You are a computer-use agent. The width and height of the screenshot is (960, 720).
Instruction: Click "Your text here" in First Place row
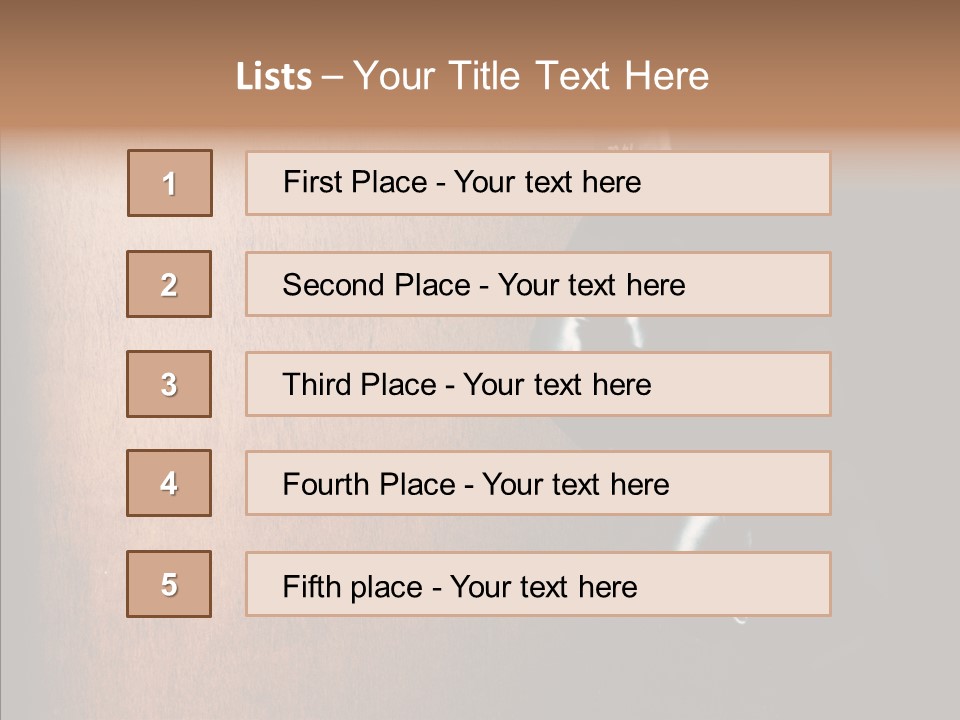(547, 182)
